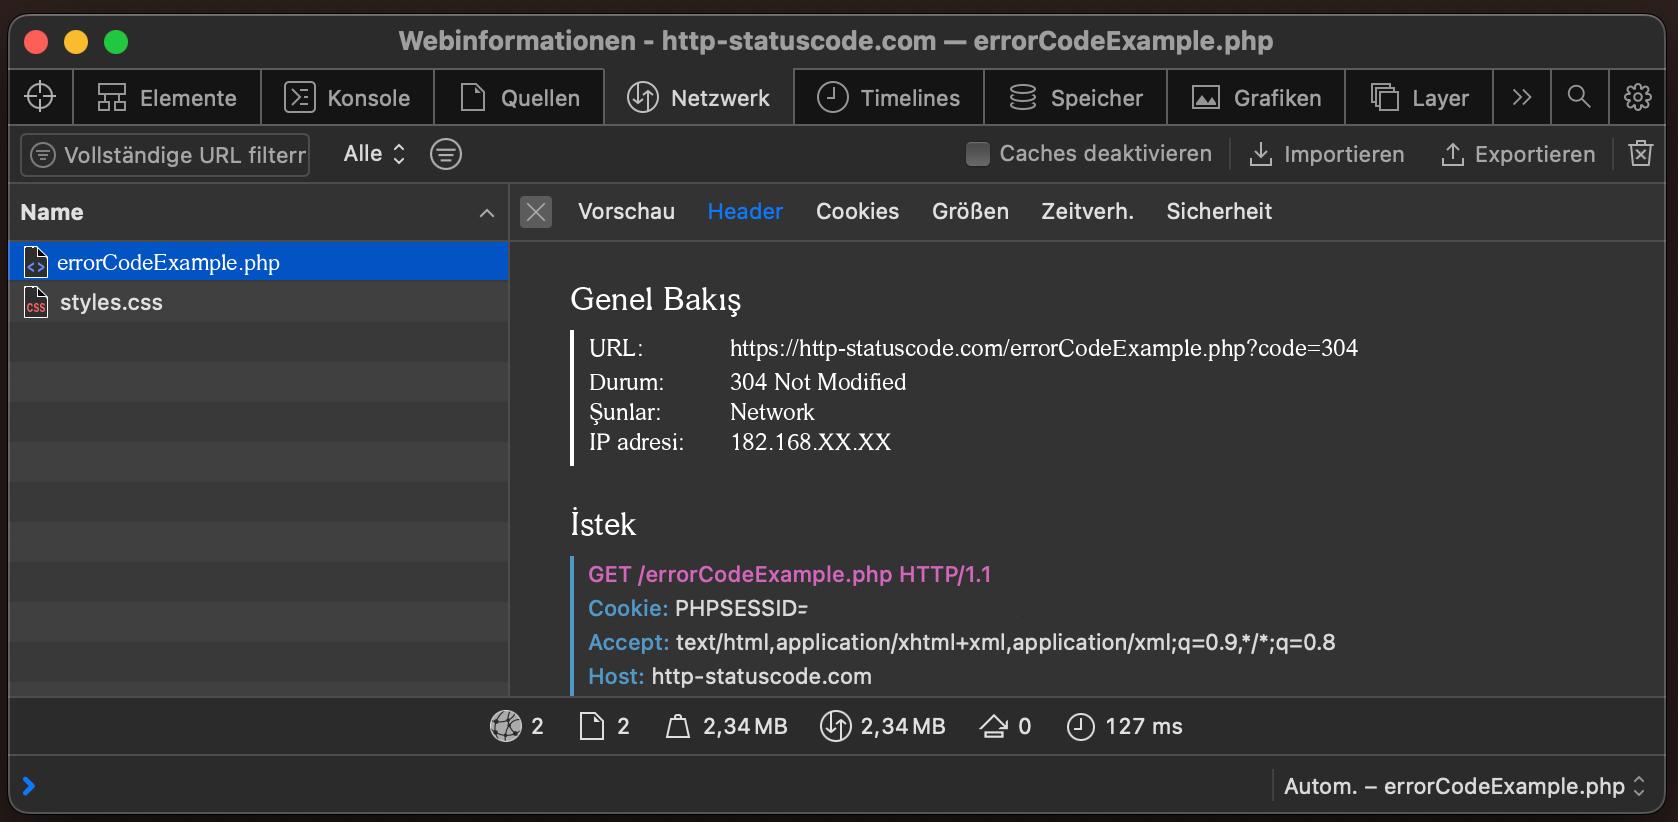This screenshot has height=822, width=1678.
Task: Open the Grafiken tab
Action: [1257, 97]
